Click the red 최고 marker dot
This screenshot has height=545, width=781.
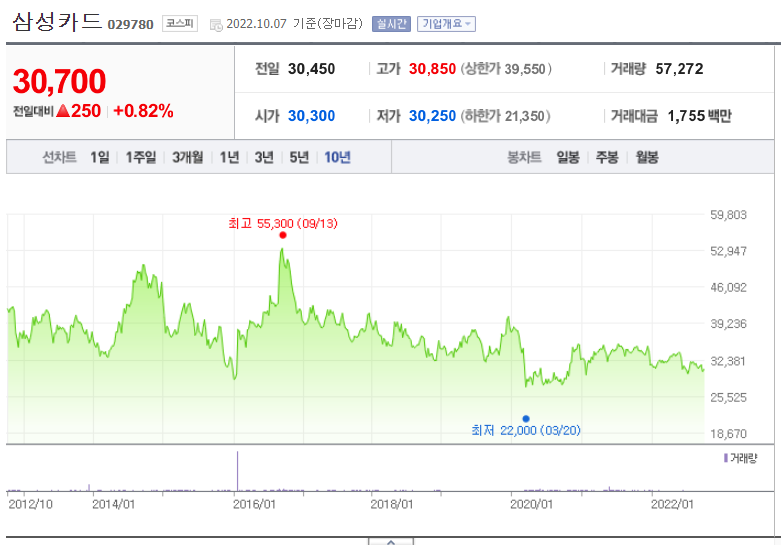[x=283, y=235]
